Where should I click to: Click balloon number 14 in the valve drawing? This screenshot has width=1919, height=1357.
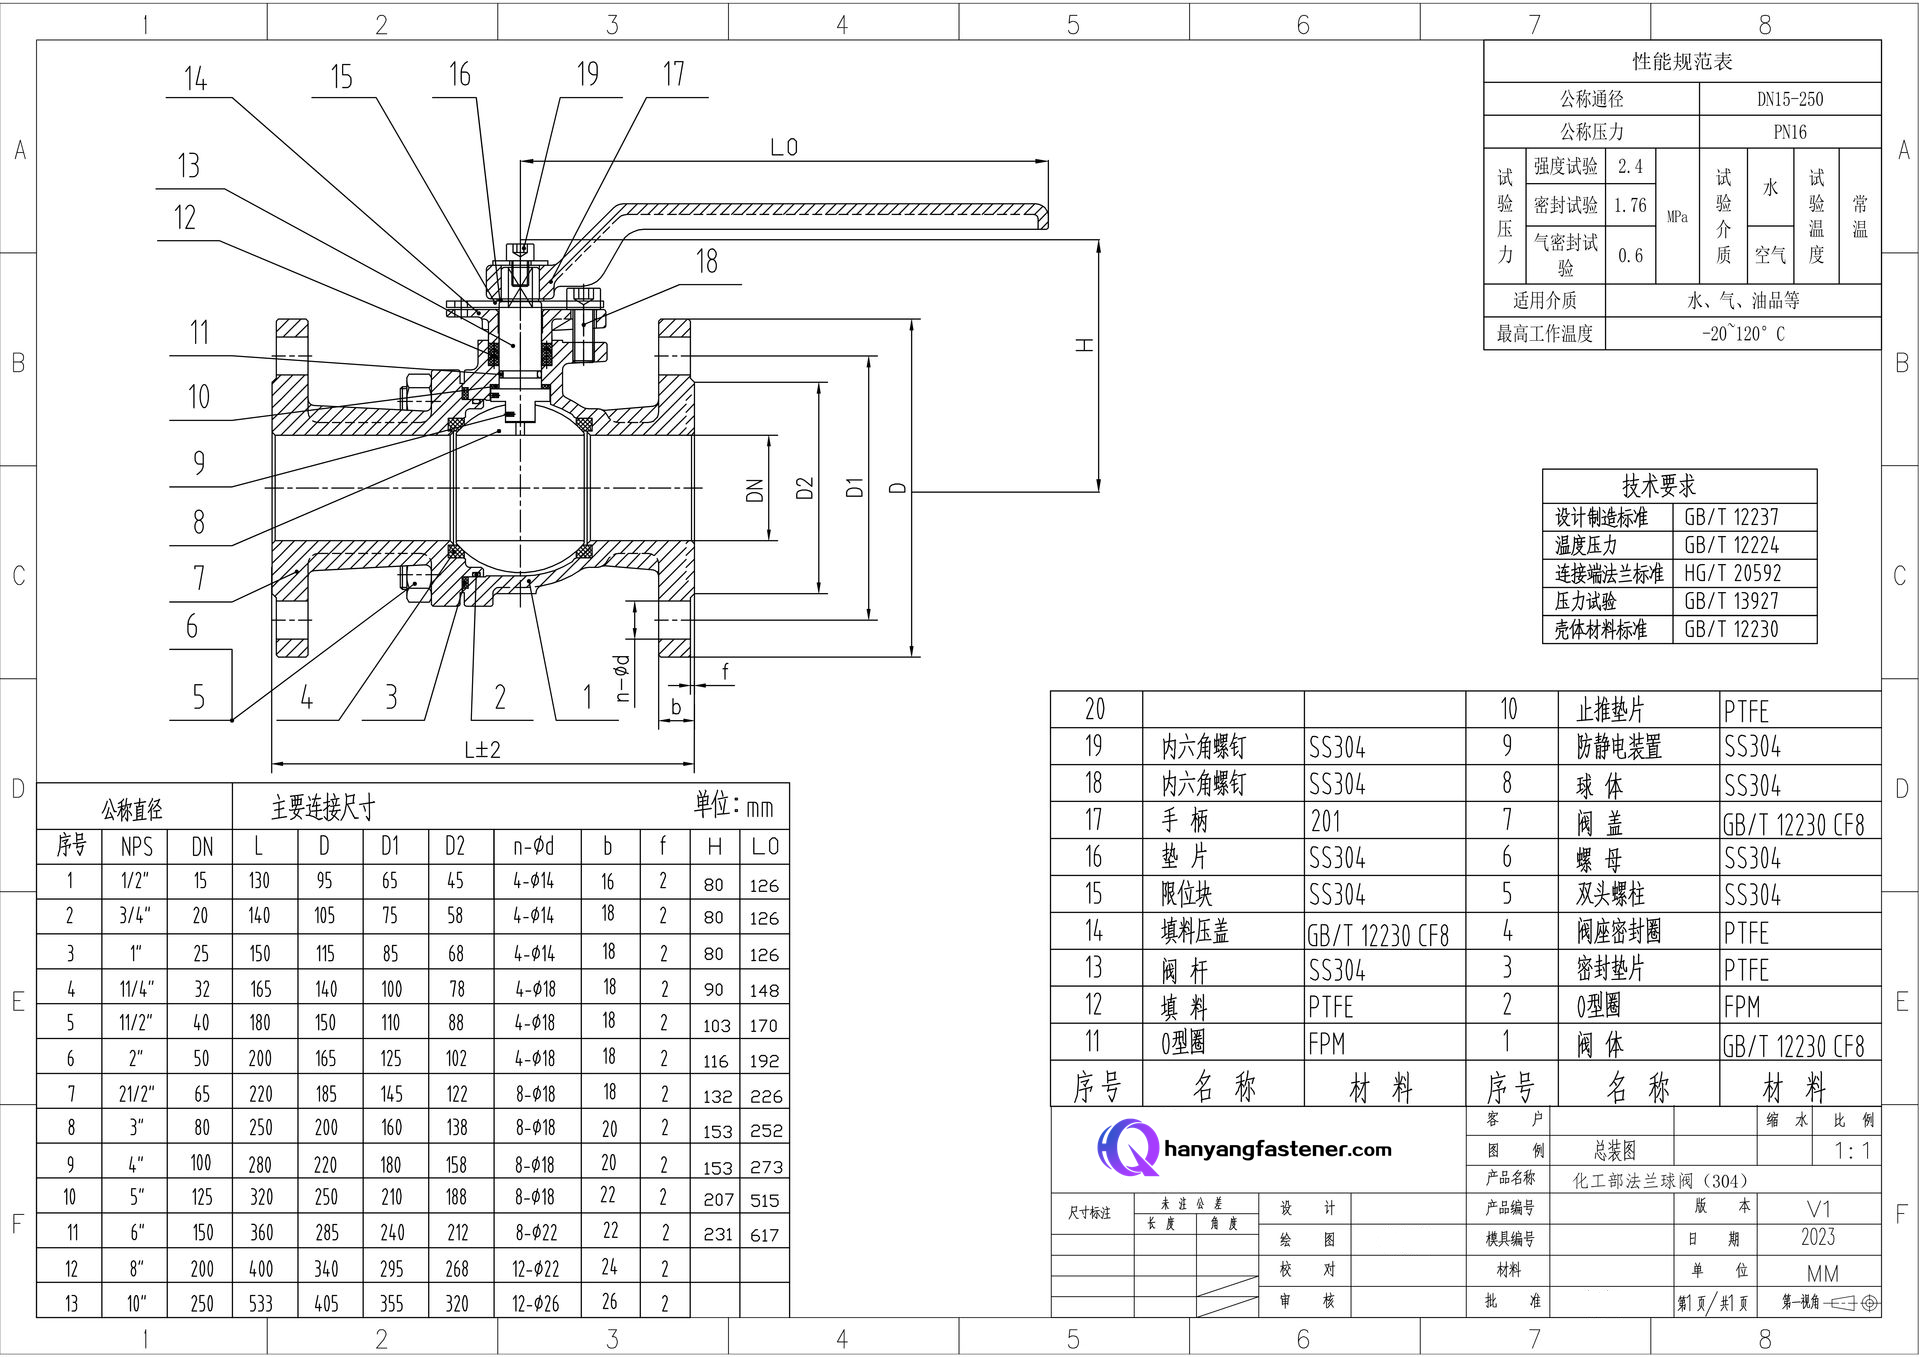point(195,78)
